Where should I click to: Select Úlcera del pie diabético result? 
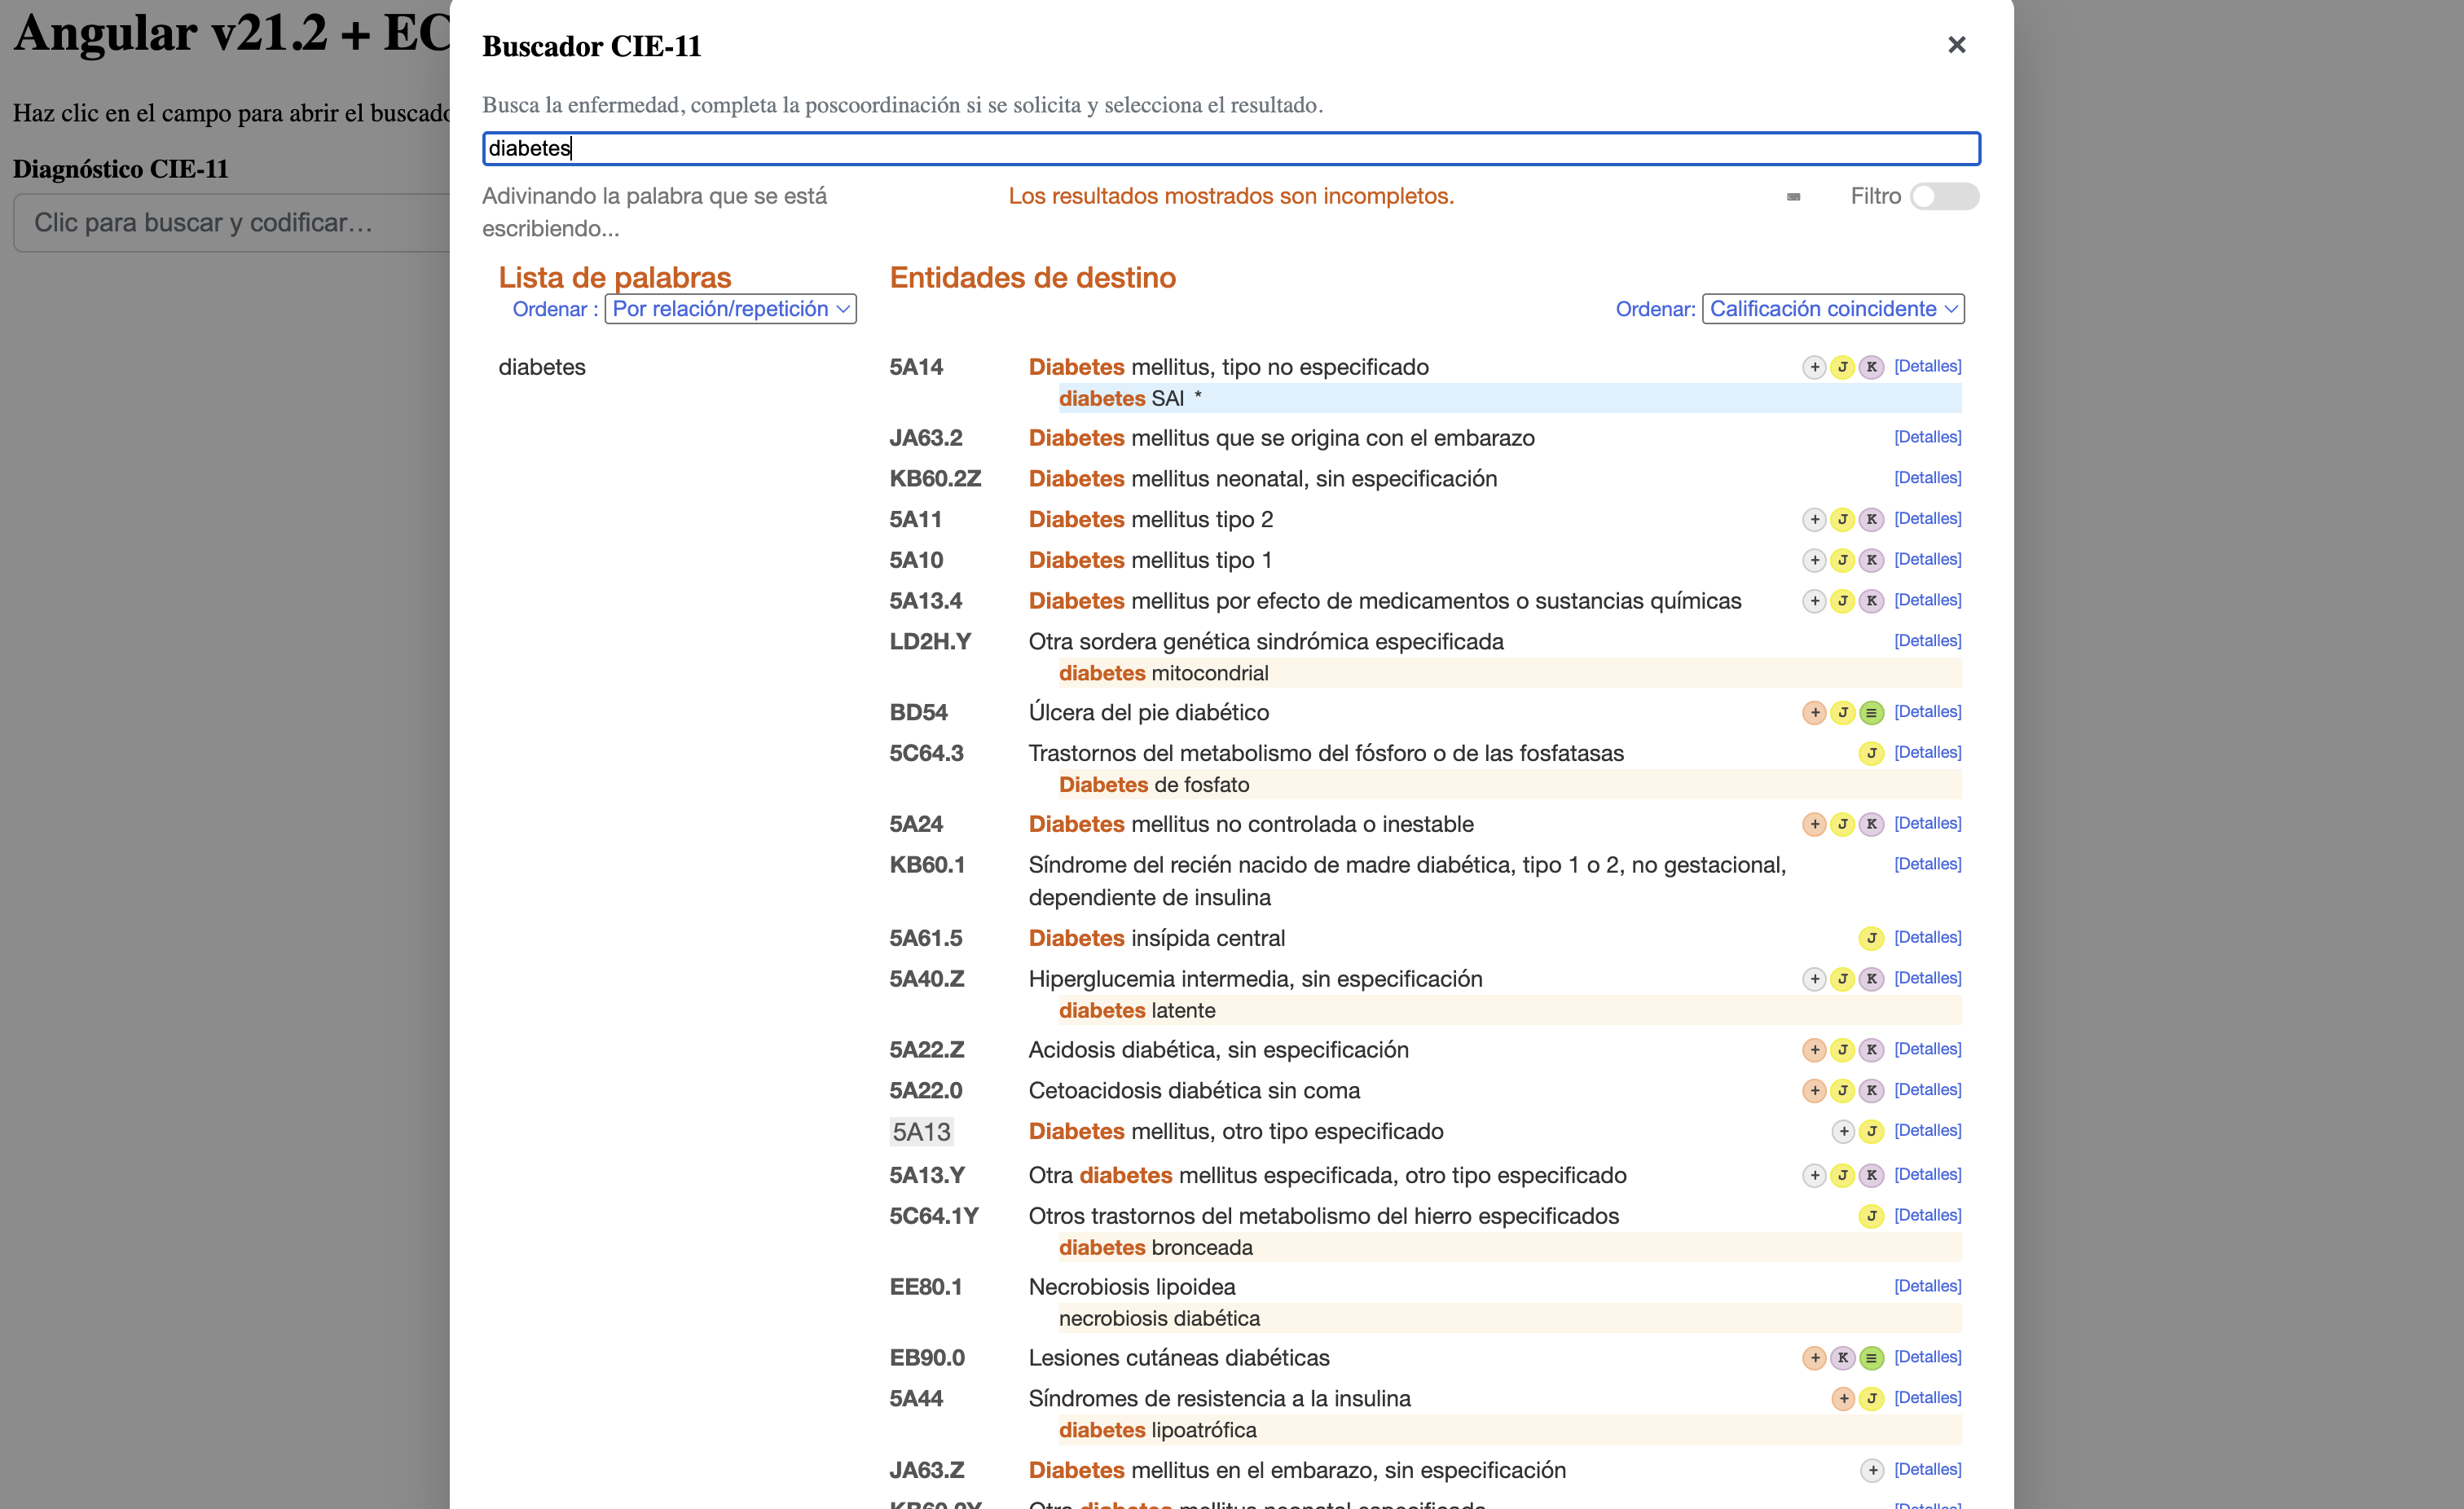click(x=1148, y=713)
